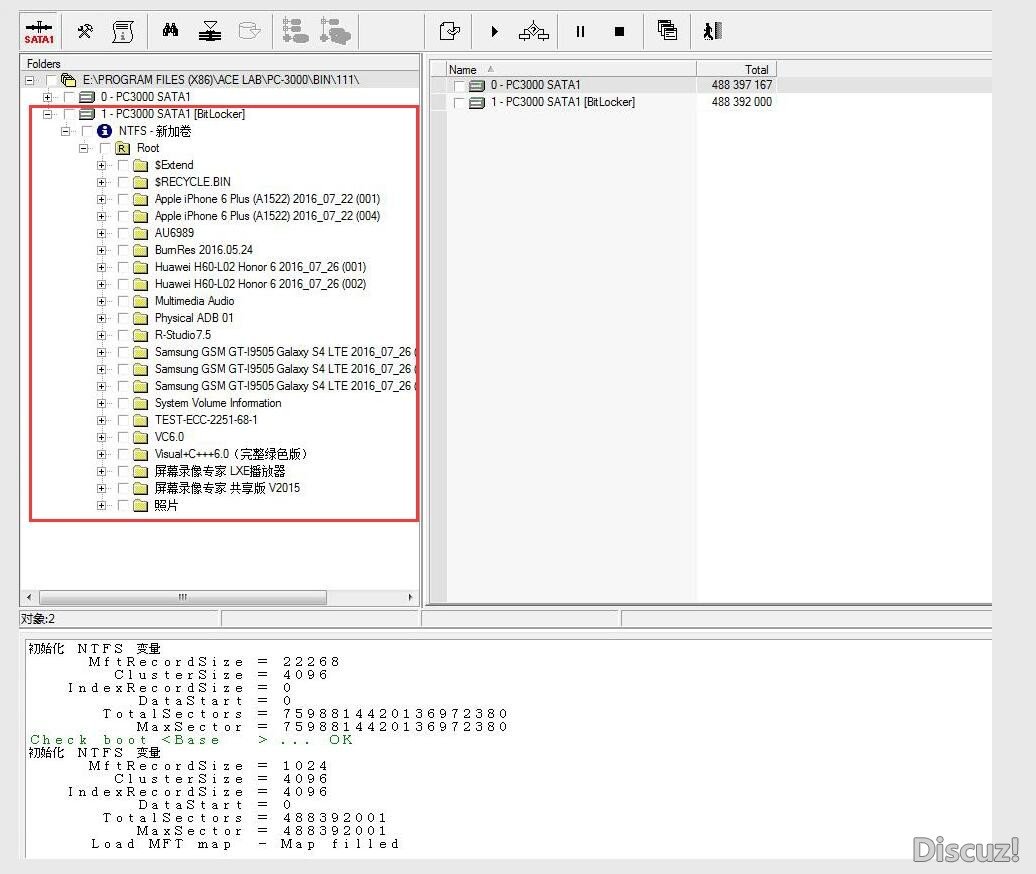
Task: Collapse the Root tree node
Action: click(84, 148)
